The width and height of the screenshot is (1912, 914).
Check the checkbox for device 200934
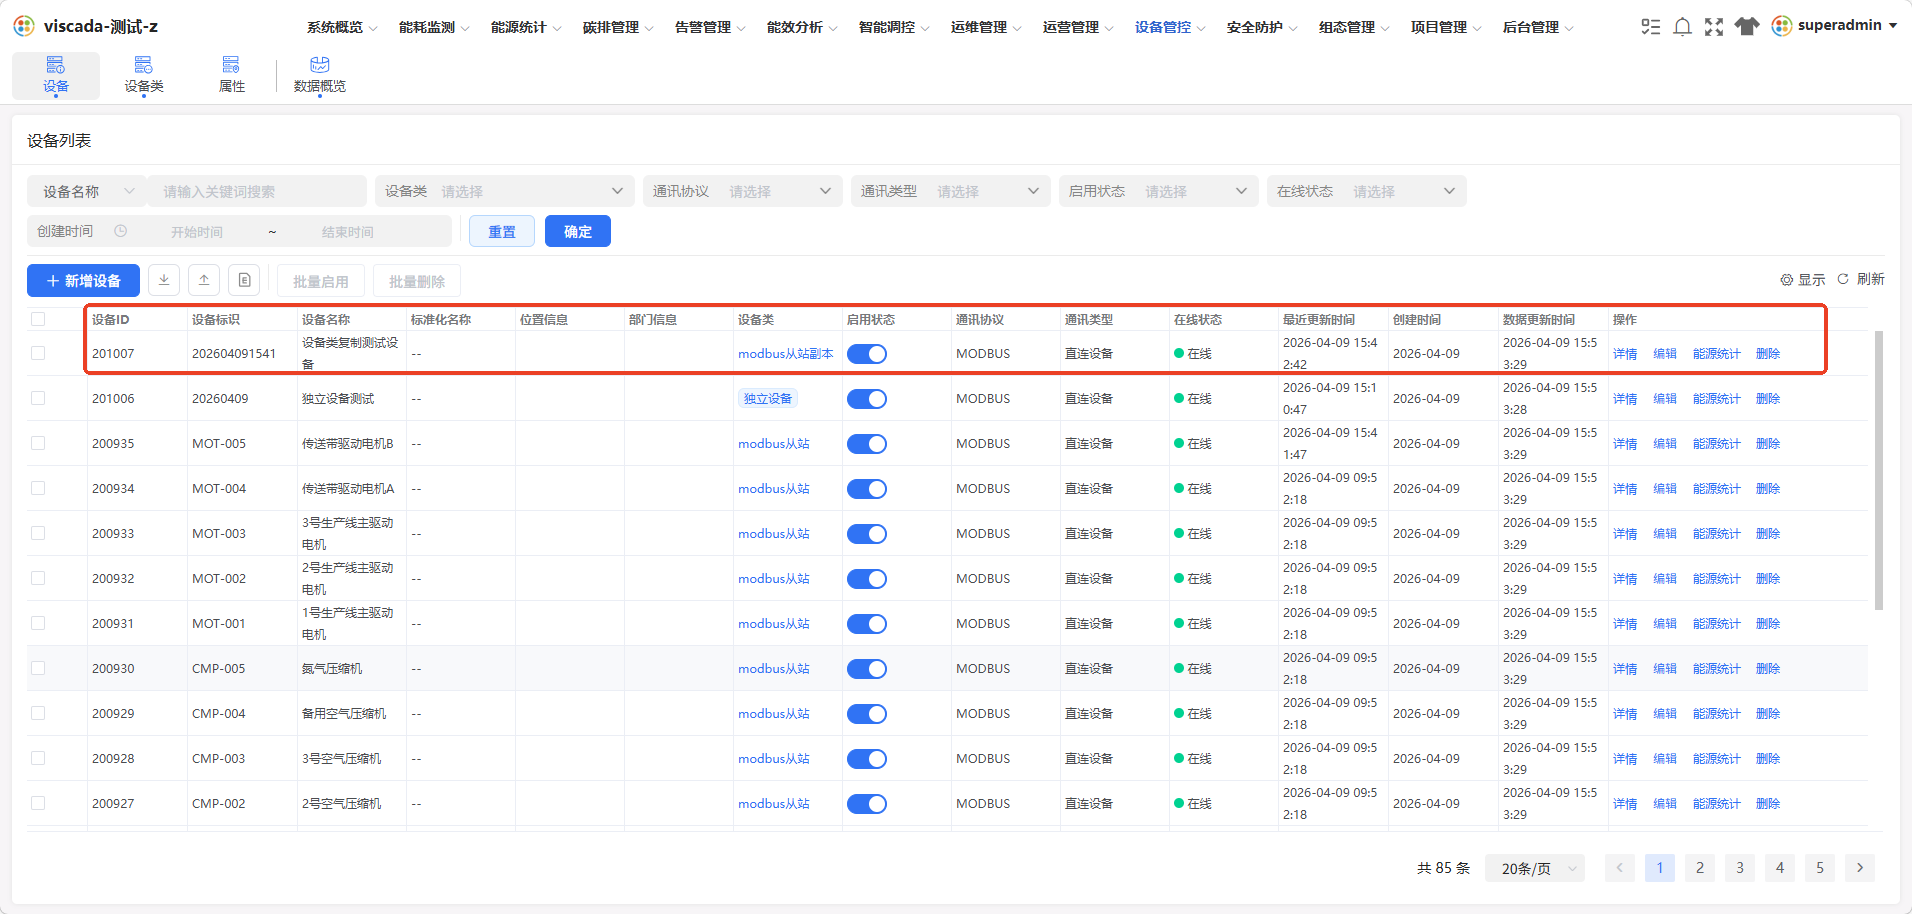[x=38, y=488]
